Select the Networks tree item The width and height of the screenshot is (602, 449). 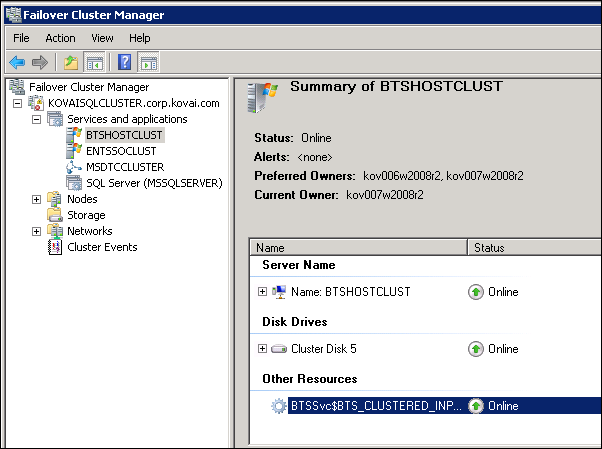pos(90,231)
